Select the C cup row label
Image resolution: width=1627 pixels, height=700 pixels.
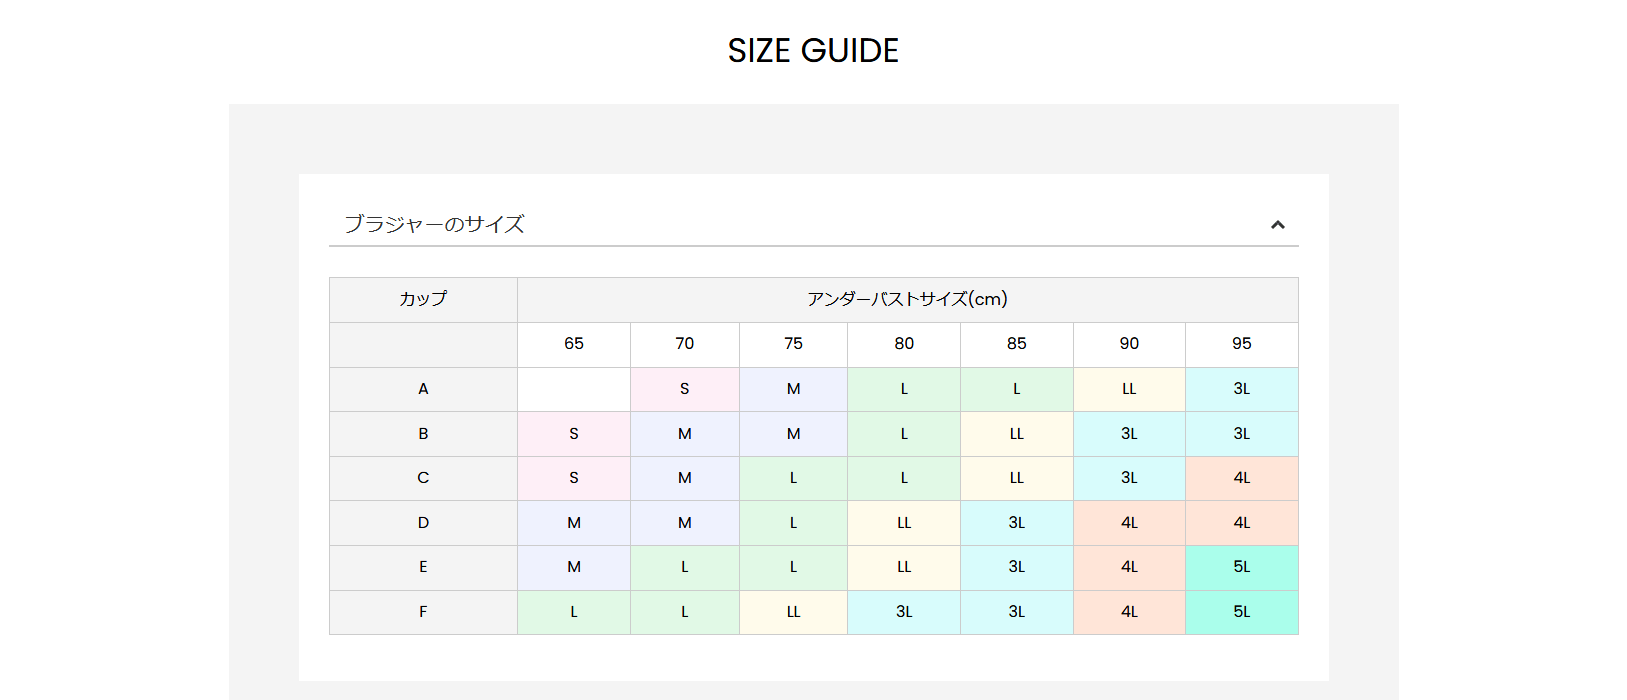click(x=423, y=478)
